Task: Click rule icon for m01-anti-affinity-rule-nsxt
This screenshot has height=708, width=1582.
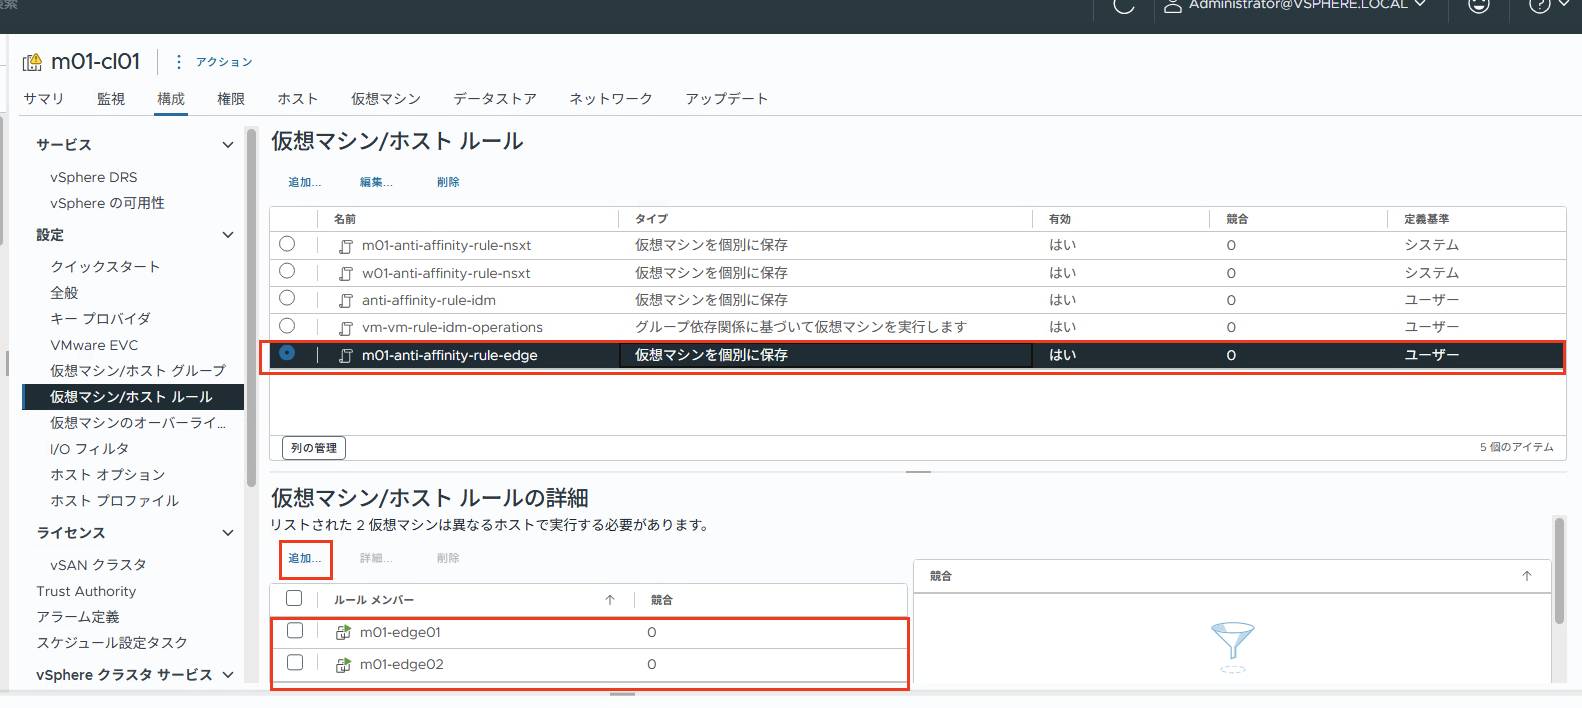Action: point(346,246)
